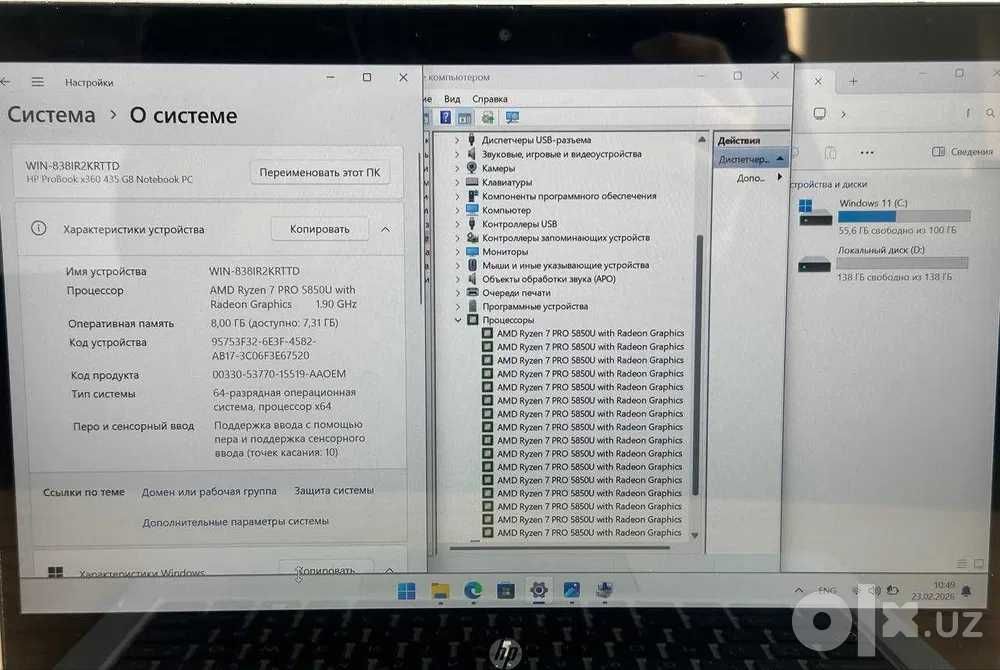Click the C: drive capacity bar
Image resolution: width=1000 pixels, height=670 pixels.
(904, 217)
